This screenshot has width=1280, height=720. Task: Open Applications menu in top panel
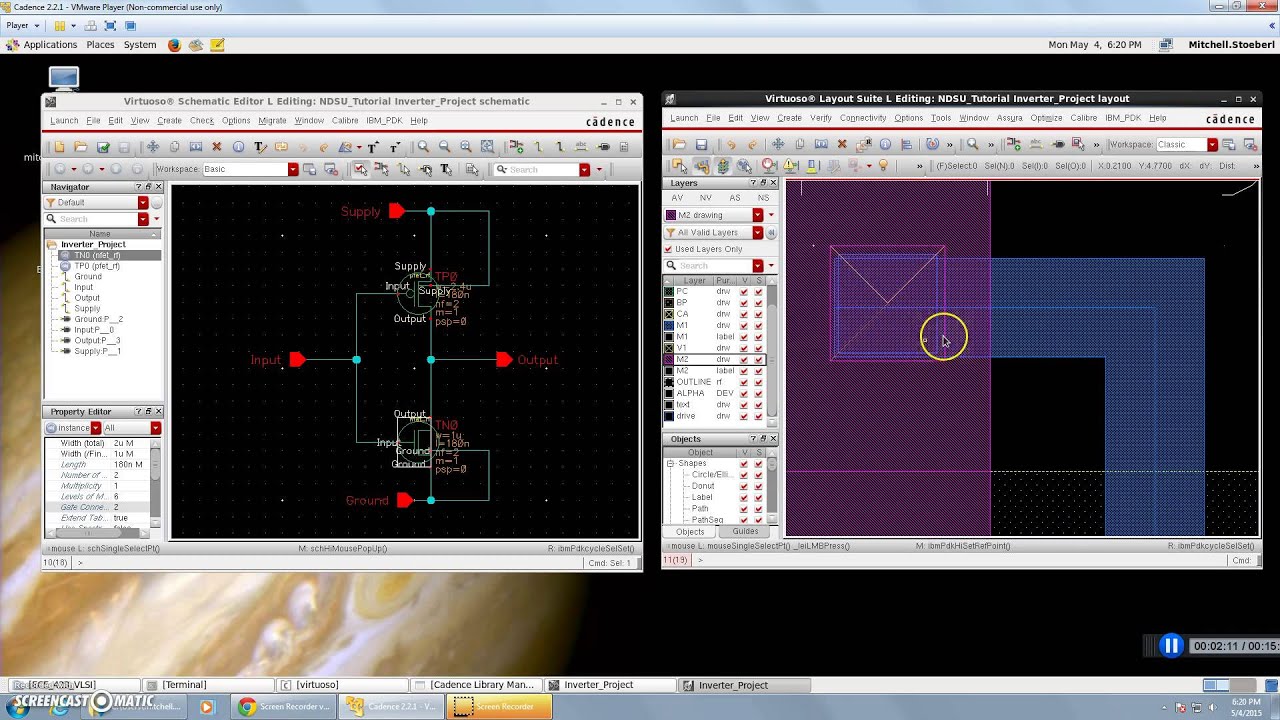point(50,45)
